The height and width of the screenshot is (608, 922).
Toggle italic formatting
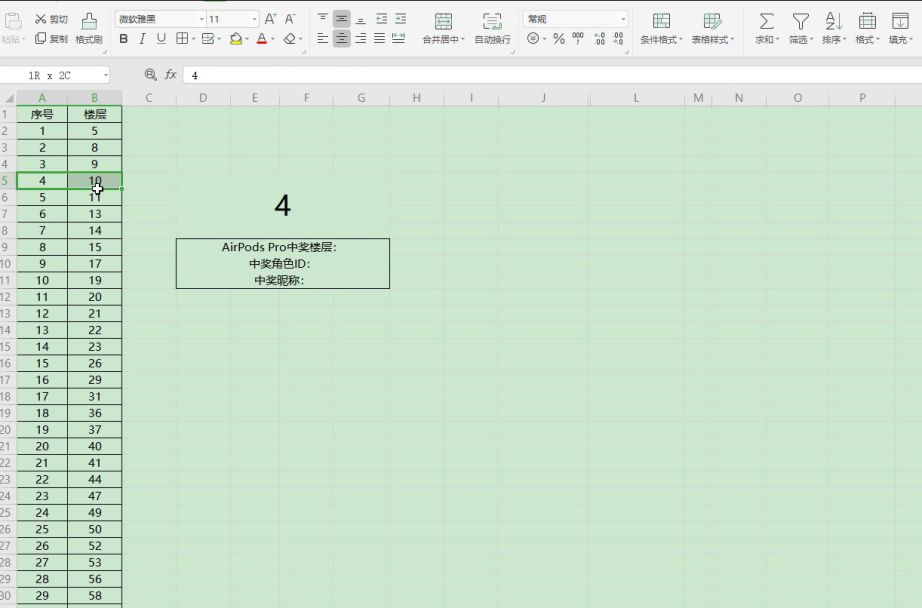pos(142,39)
